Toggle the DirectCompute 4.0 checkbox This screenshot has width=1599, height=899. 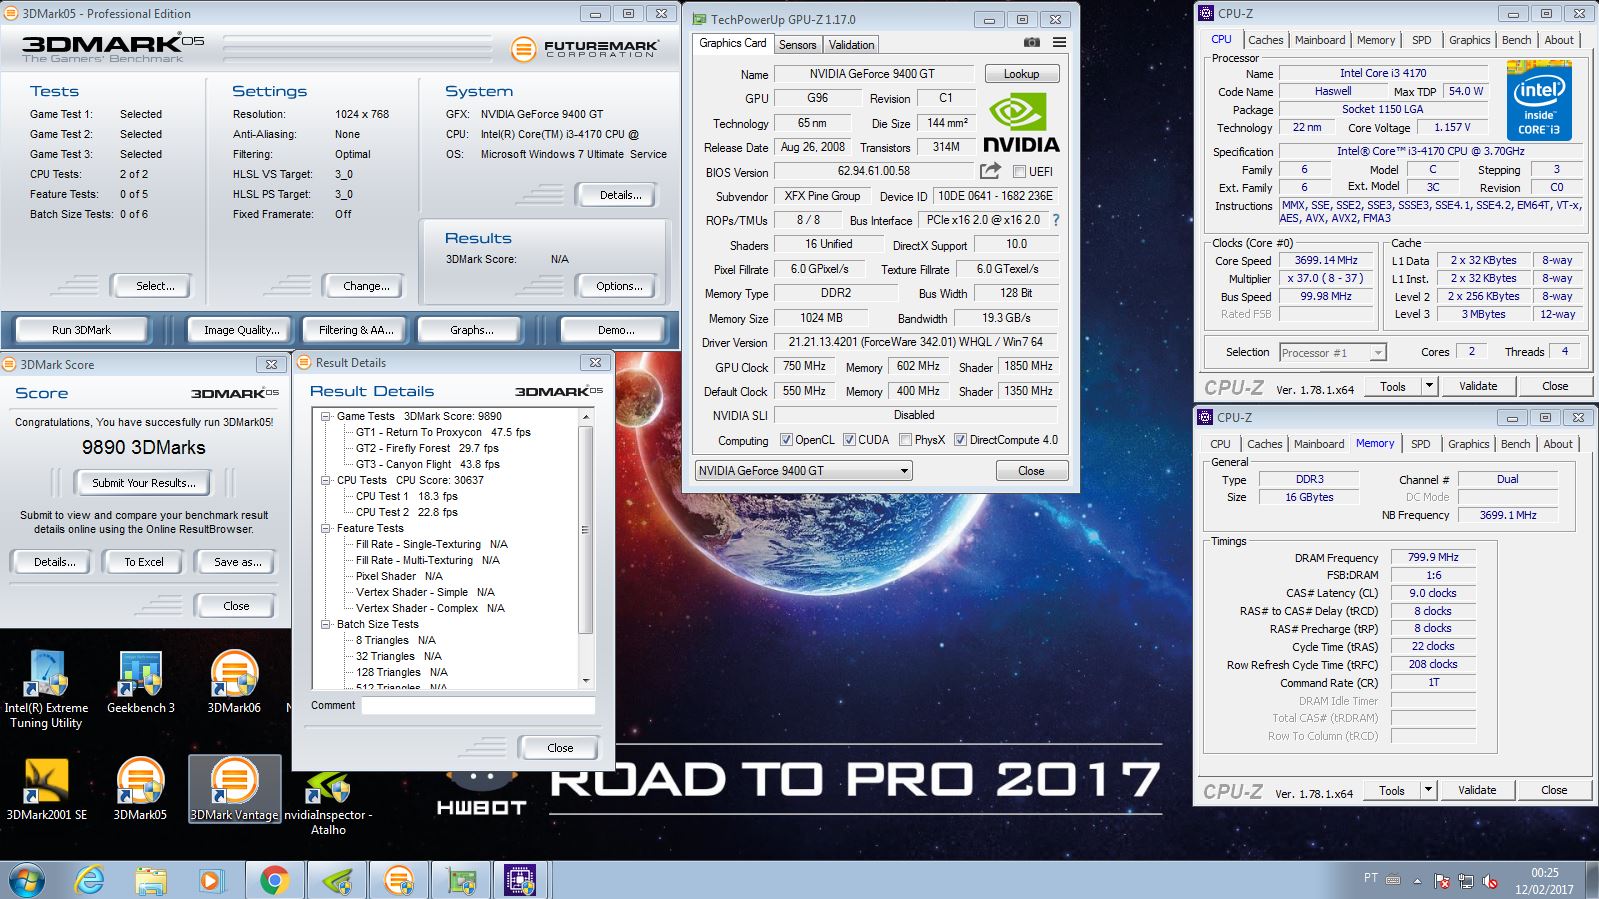coord(960,439)
